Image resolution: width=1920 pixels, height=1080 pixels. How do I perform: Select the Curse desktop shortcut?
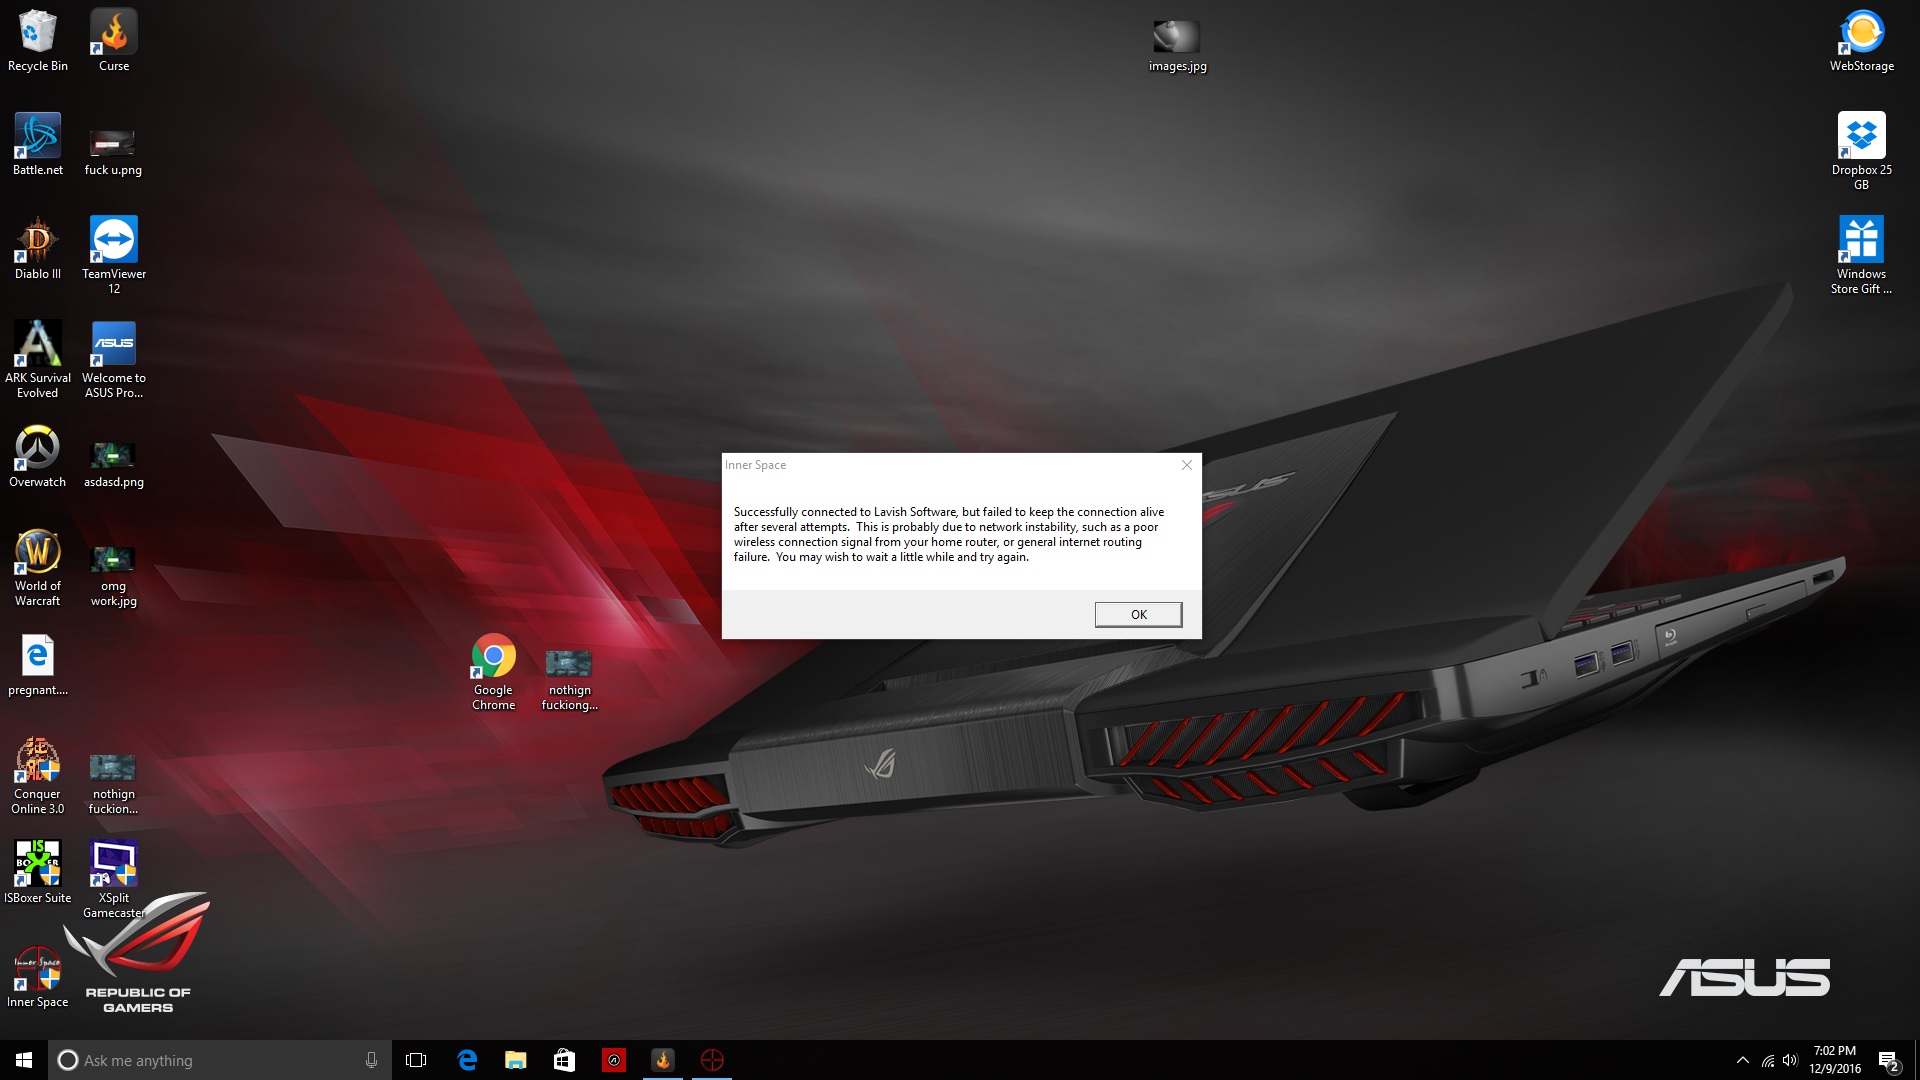click(114, 41)
